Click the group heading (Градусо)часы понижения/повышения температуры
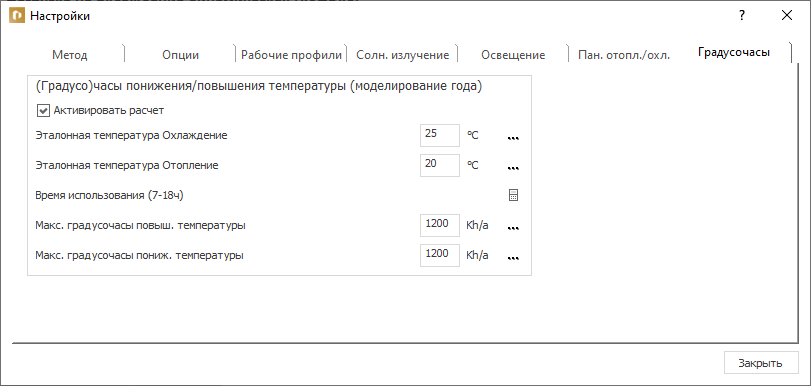 (259, 87)
